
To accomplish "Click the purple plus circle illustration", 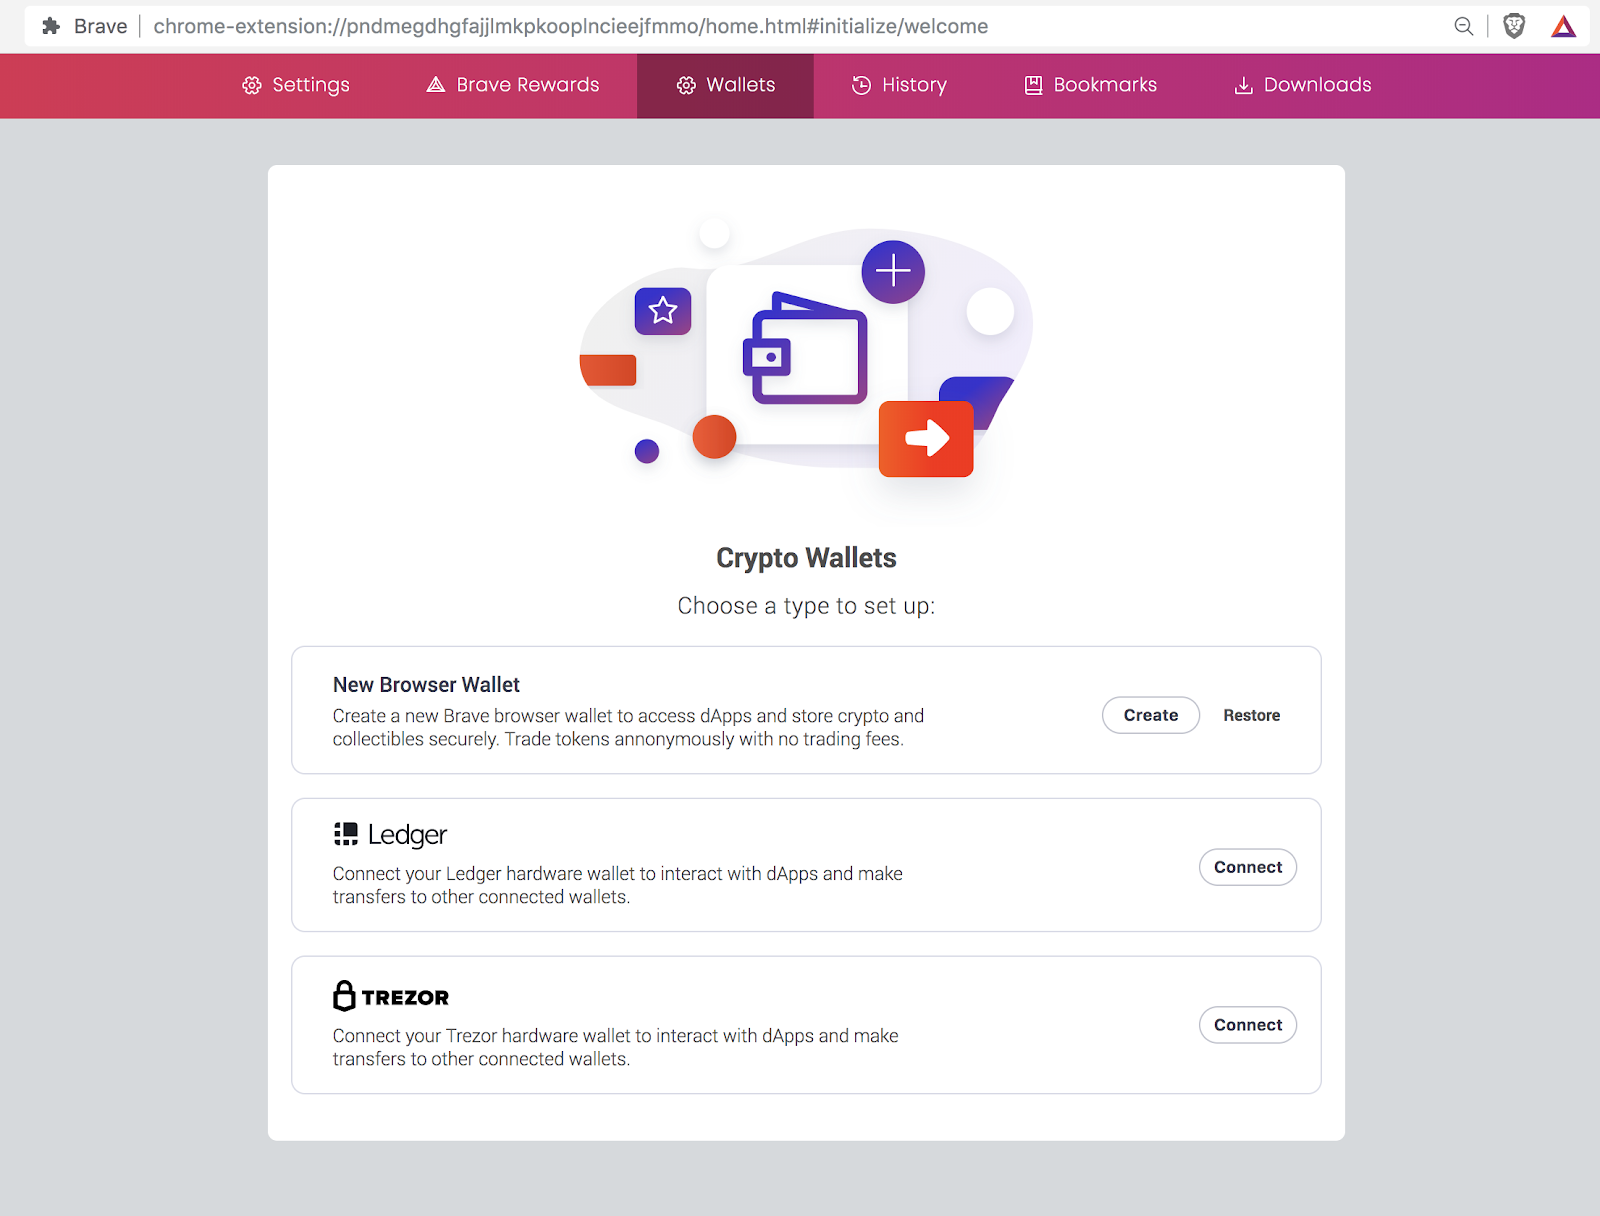I will tap(893, 271).
